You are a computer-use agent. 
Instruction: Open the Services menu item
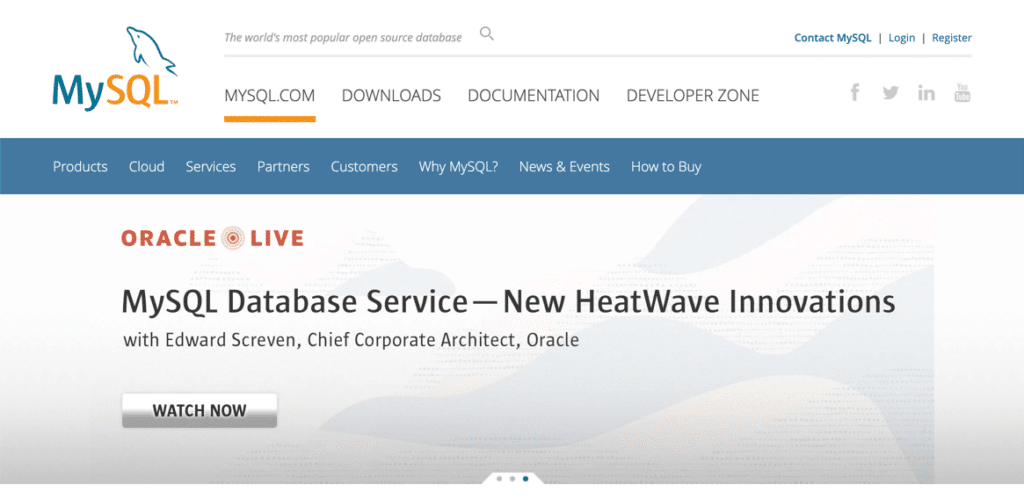coord(210,167)
